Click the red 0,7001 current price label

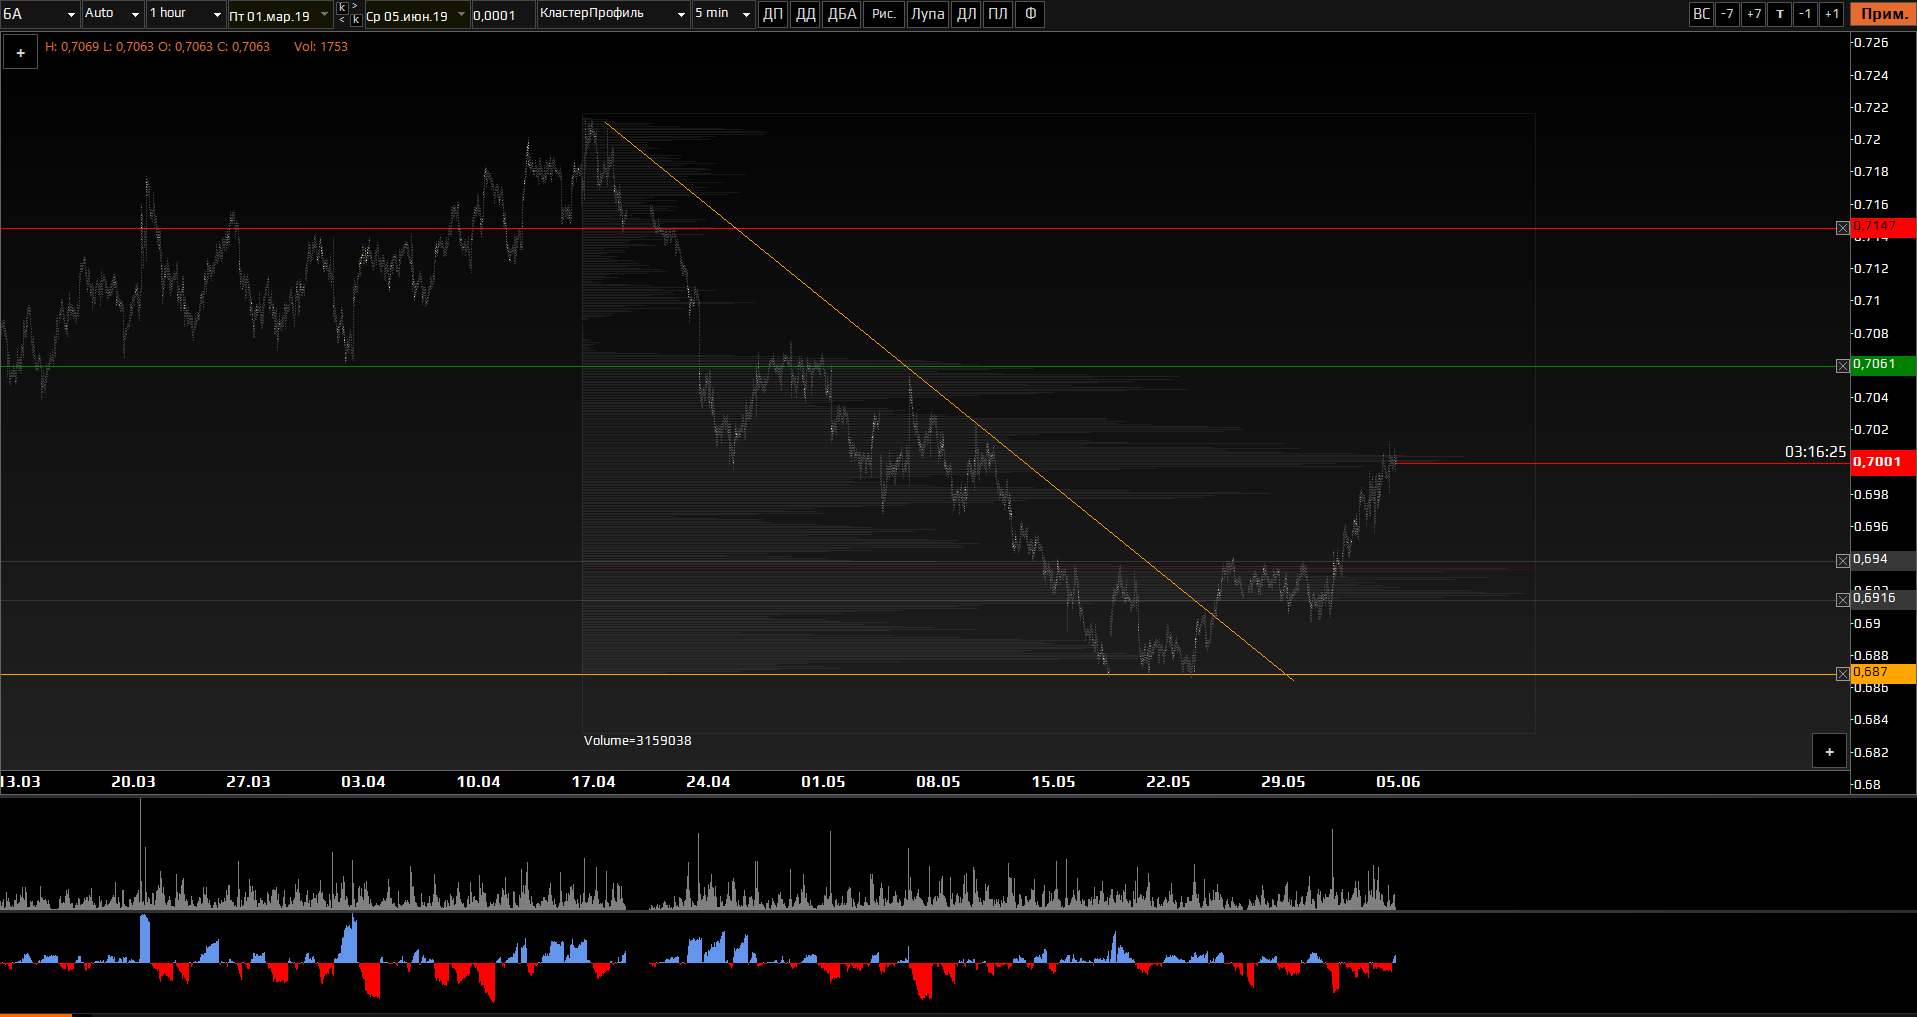tap(1882, 462)
